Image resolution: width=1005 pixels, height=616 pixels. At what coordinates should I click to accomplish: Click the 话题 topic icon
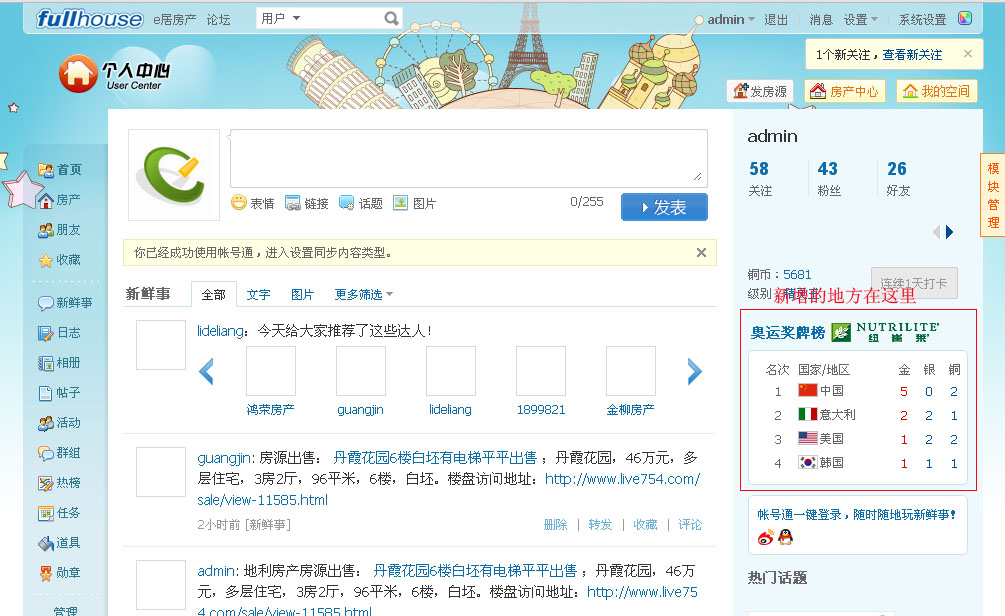coord(347,203)
